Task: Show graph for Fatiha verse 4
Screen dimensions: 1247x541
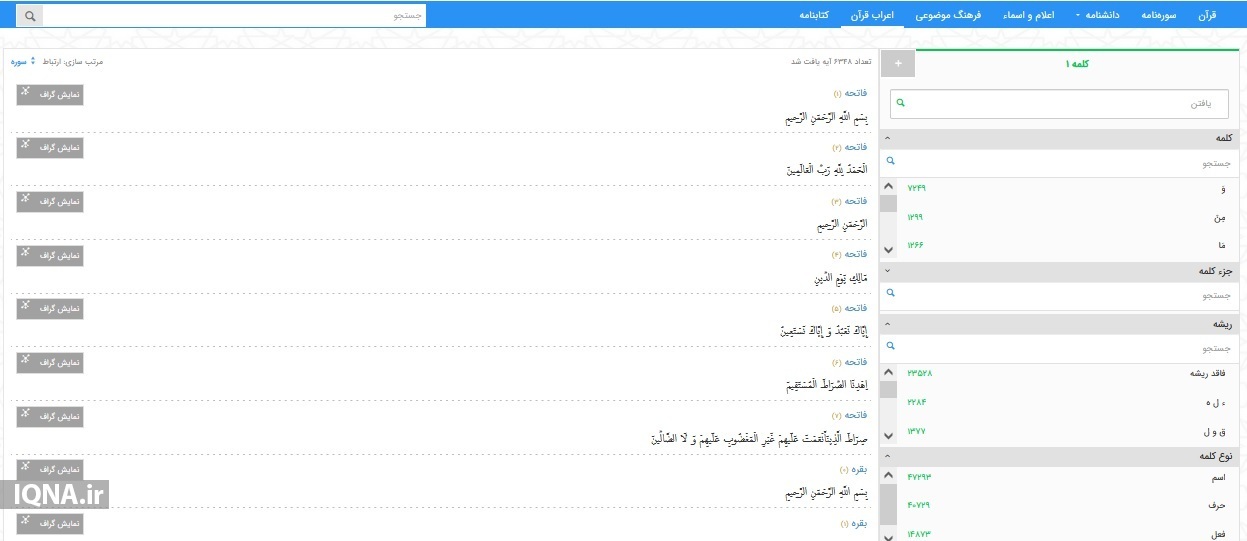Action: 50,256
